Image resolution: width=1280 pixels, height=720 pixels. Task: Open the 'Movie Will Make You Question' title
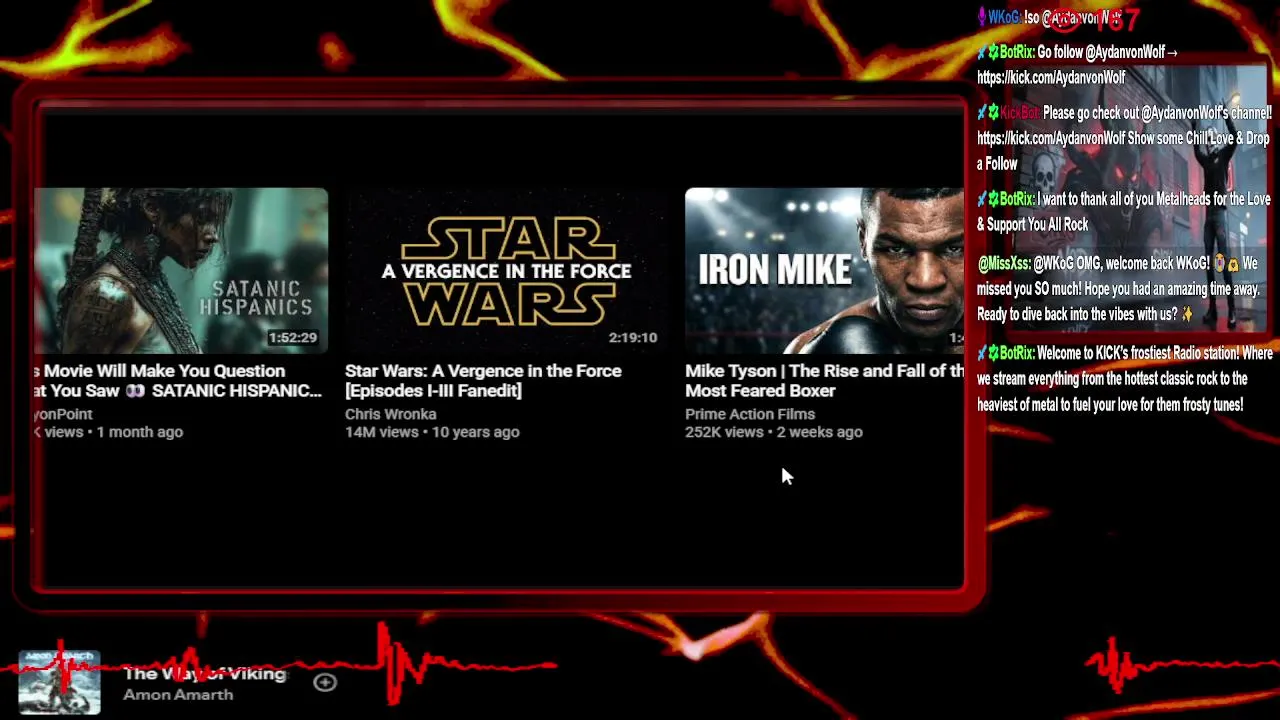[x=177, y=381]
